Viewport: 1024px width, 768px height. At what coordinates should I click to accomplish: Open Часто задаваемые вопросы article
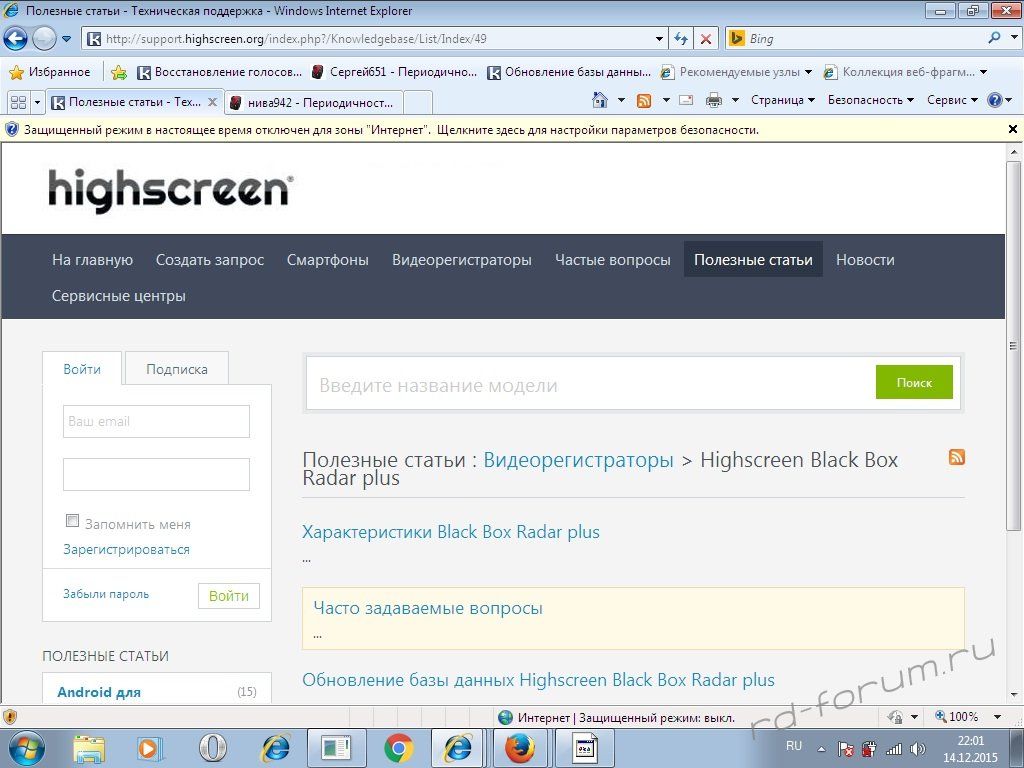pyautogui.click(x=428, y=608)
